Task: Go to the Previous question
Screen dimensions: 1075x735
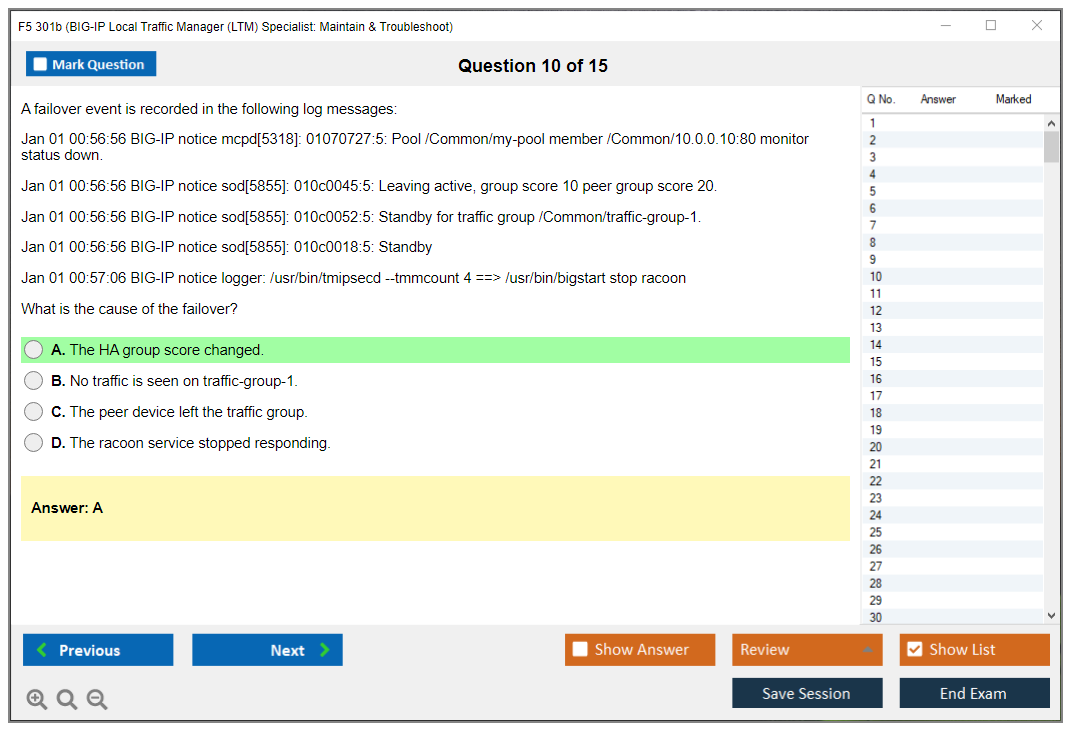Action: click(x=98, y=650)
